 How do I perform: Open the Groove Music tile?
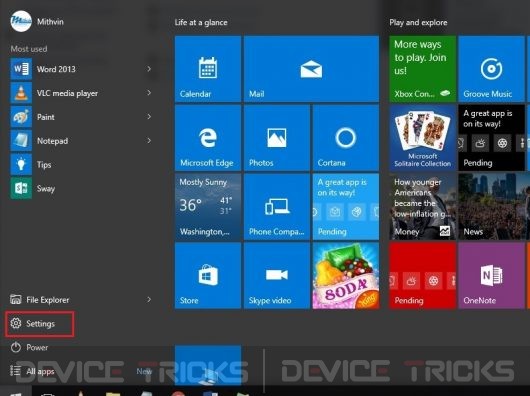pos(491,69)
